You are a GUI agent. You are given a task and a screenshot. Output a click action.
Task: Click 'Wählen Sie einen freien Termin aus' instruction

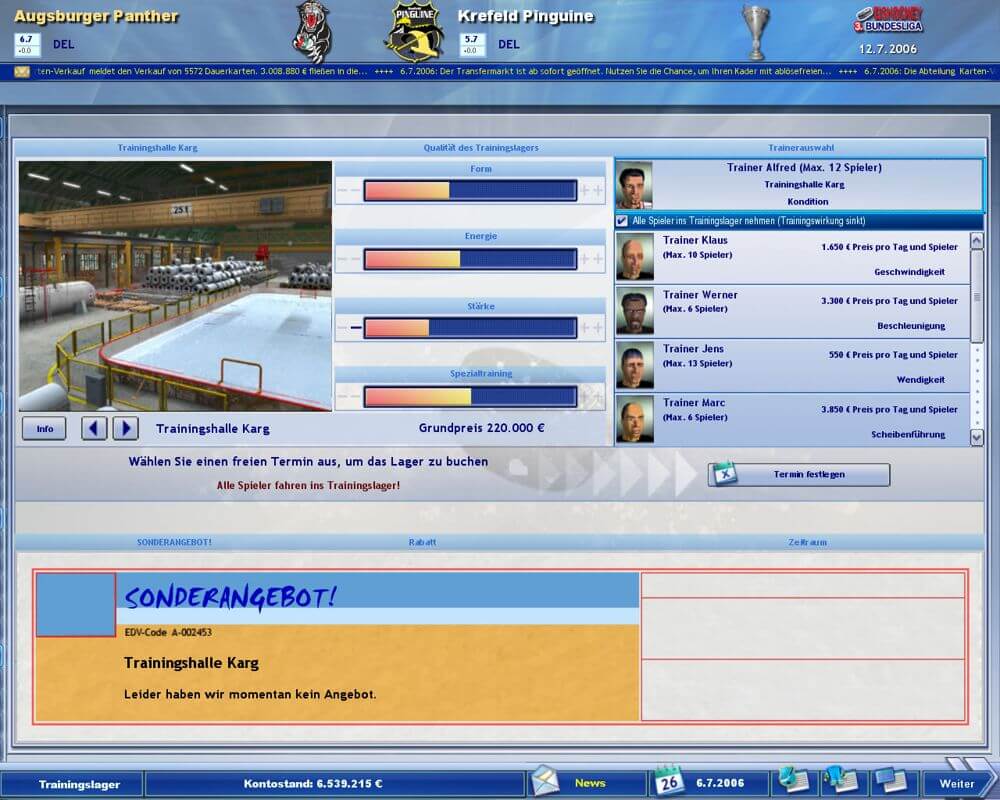(308, 461)
